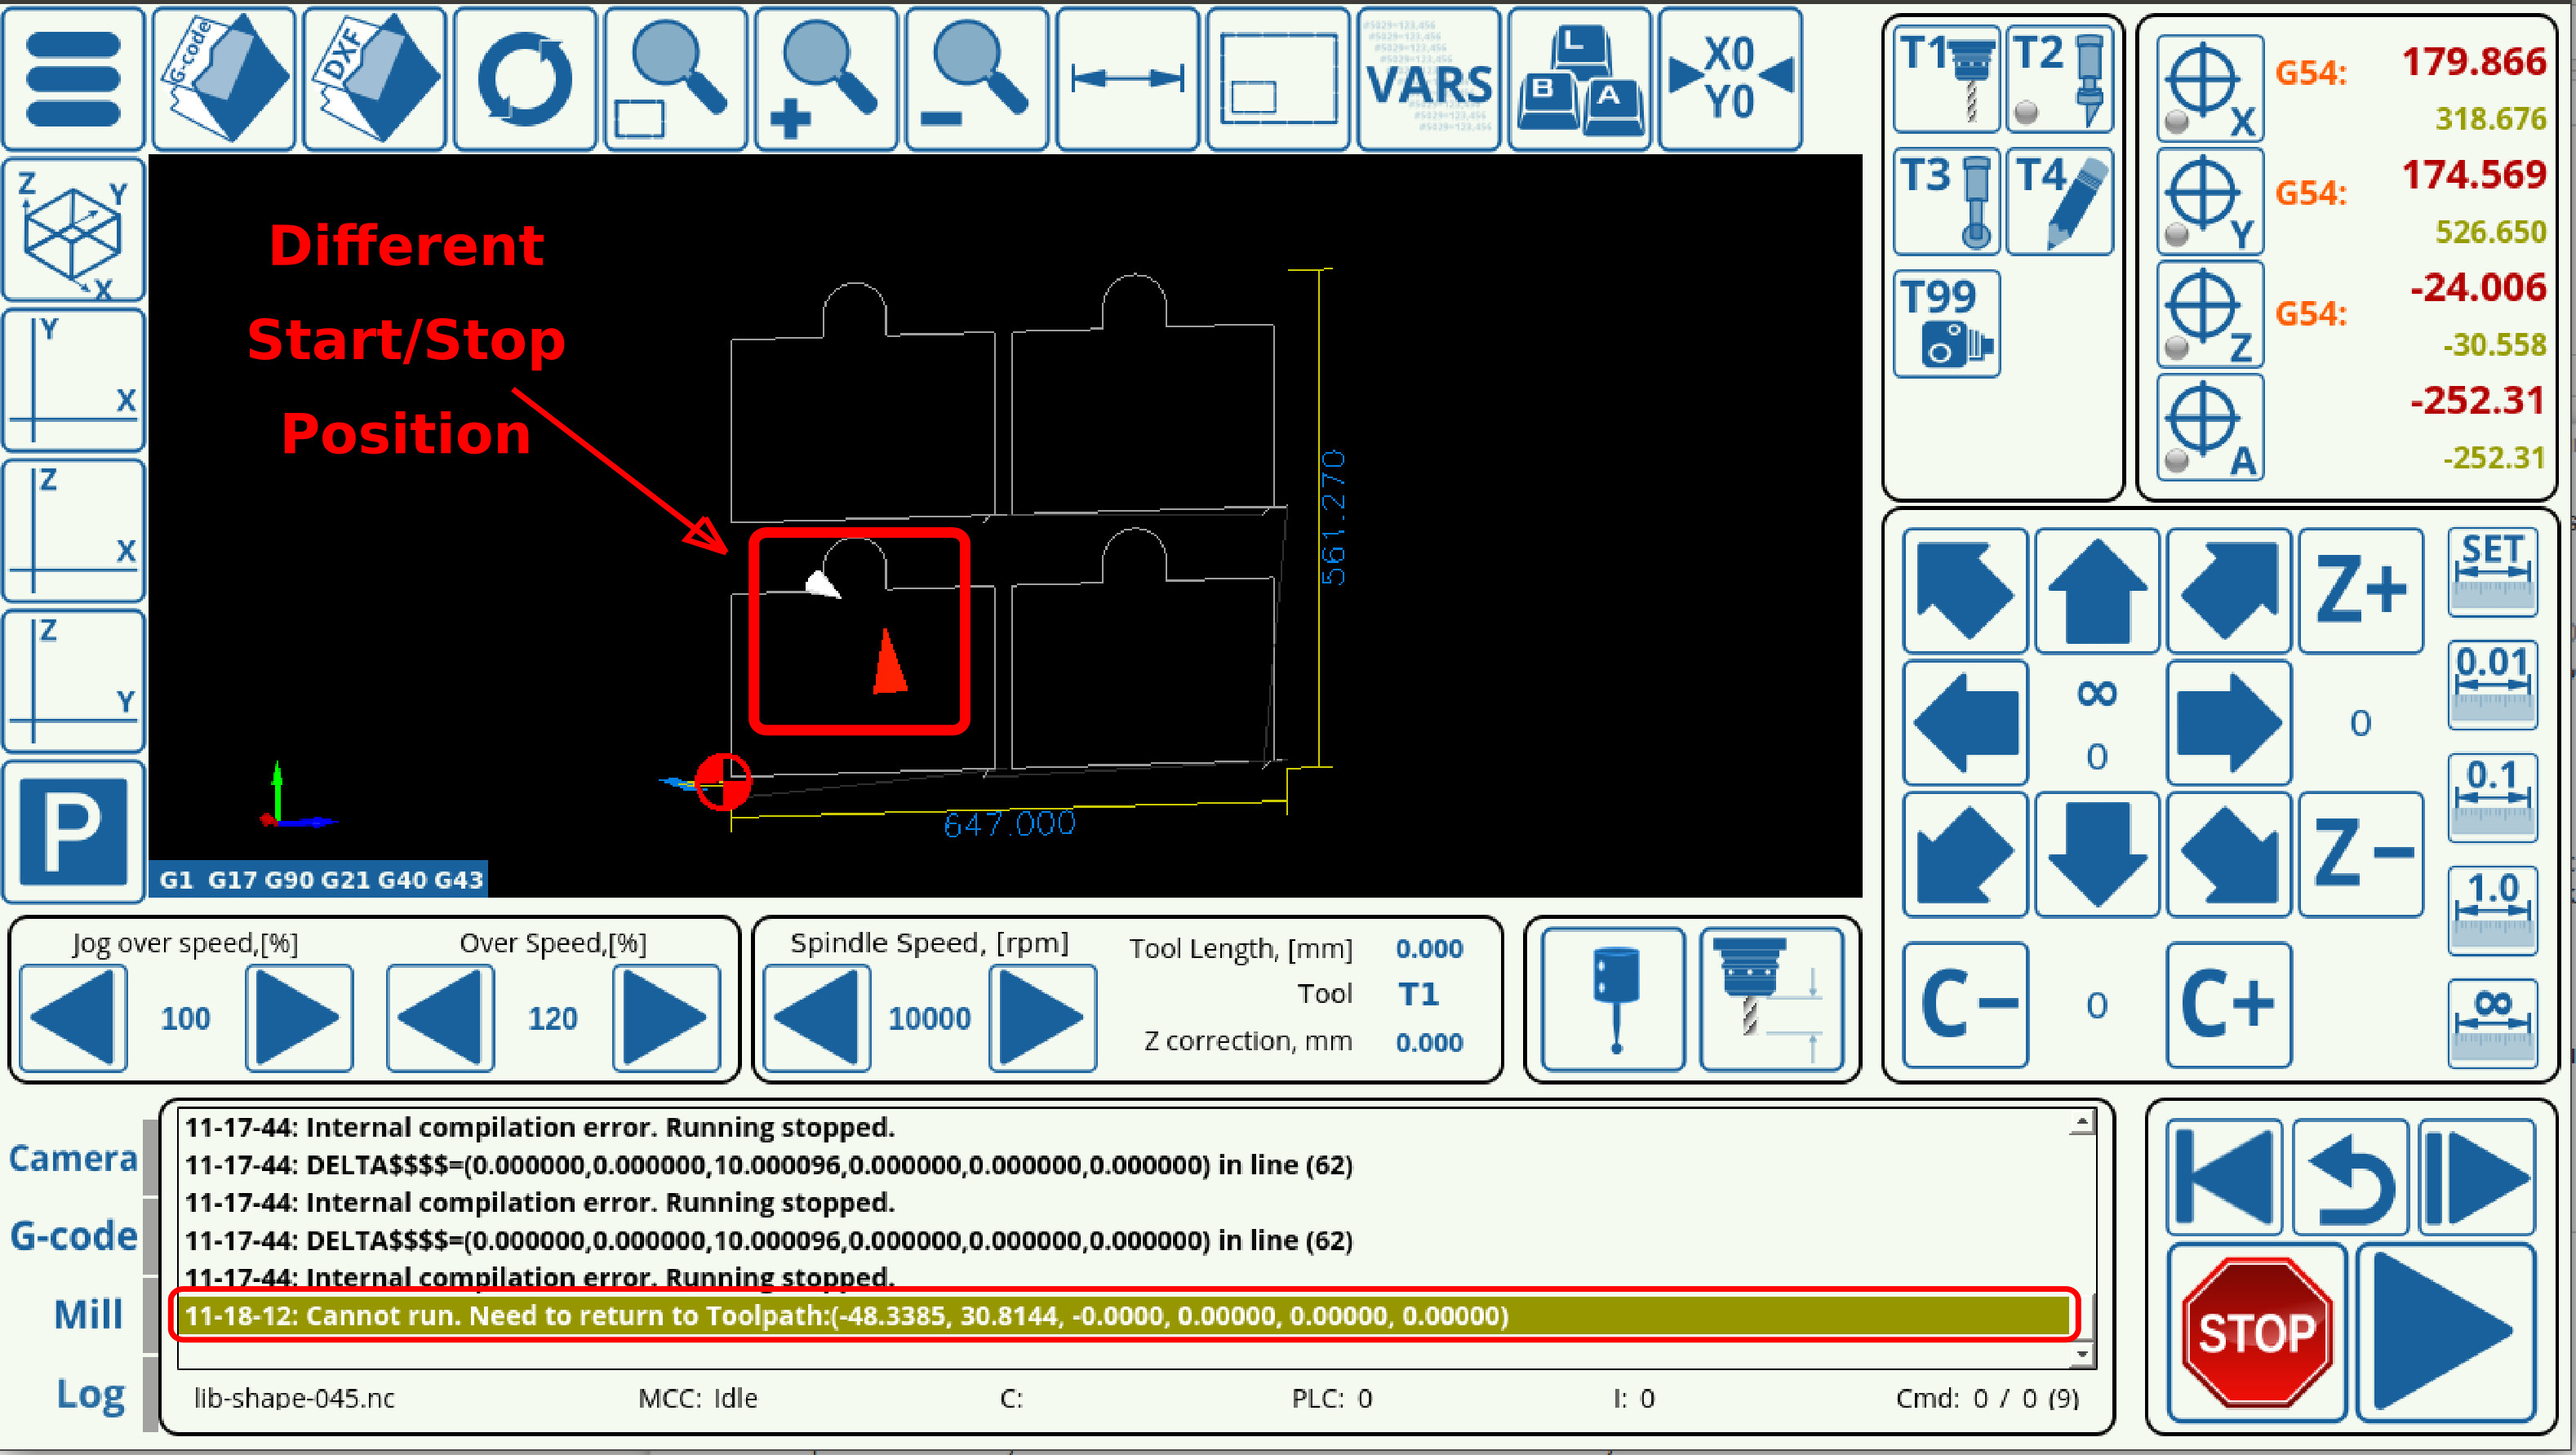The image size is (2576, 1455).
Task: Select the 0.01 jog step size
Action: [x=2492, y=683]
